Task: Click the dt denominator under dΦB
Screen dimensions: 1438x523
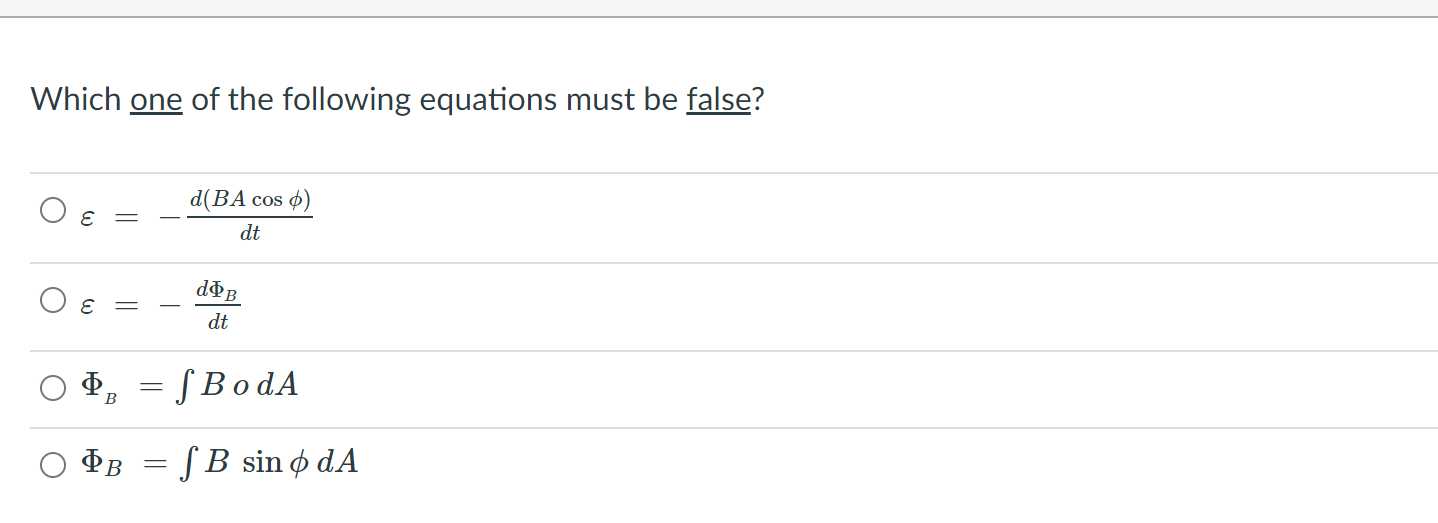Action: click(x=217, y=323)
